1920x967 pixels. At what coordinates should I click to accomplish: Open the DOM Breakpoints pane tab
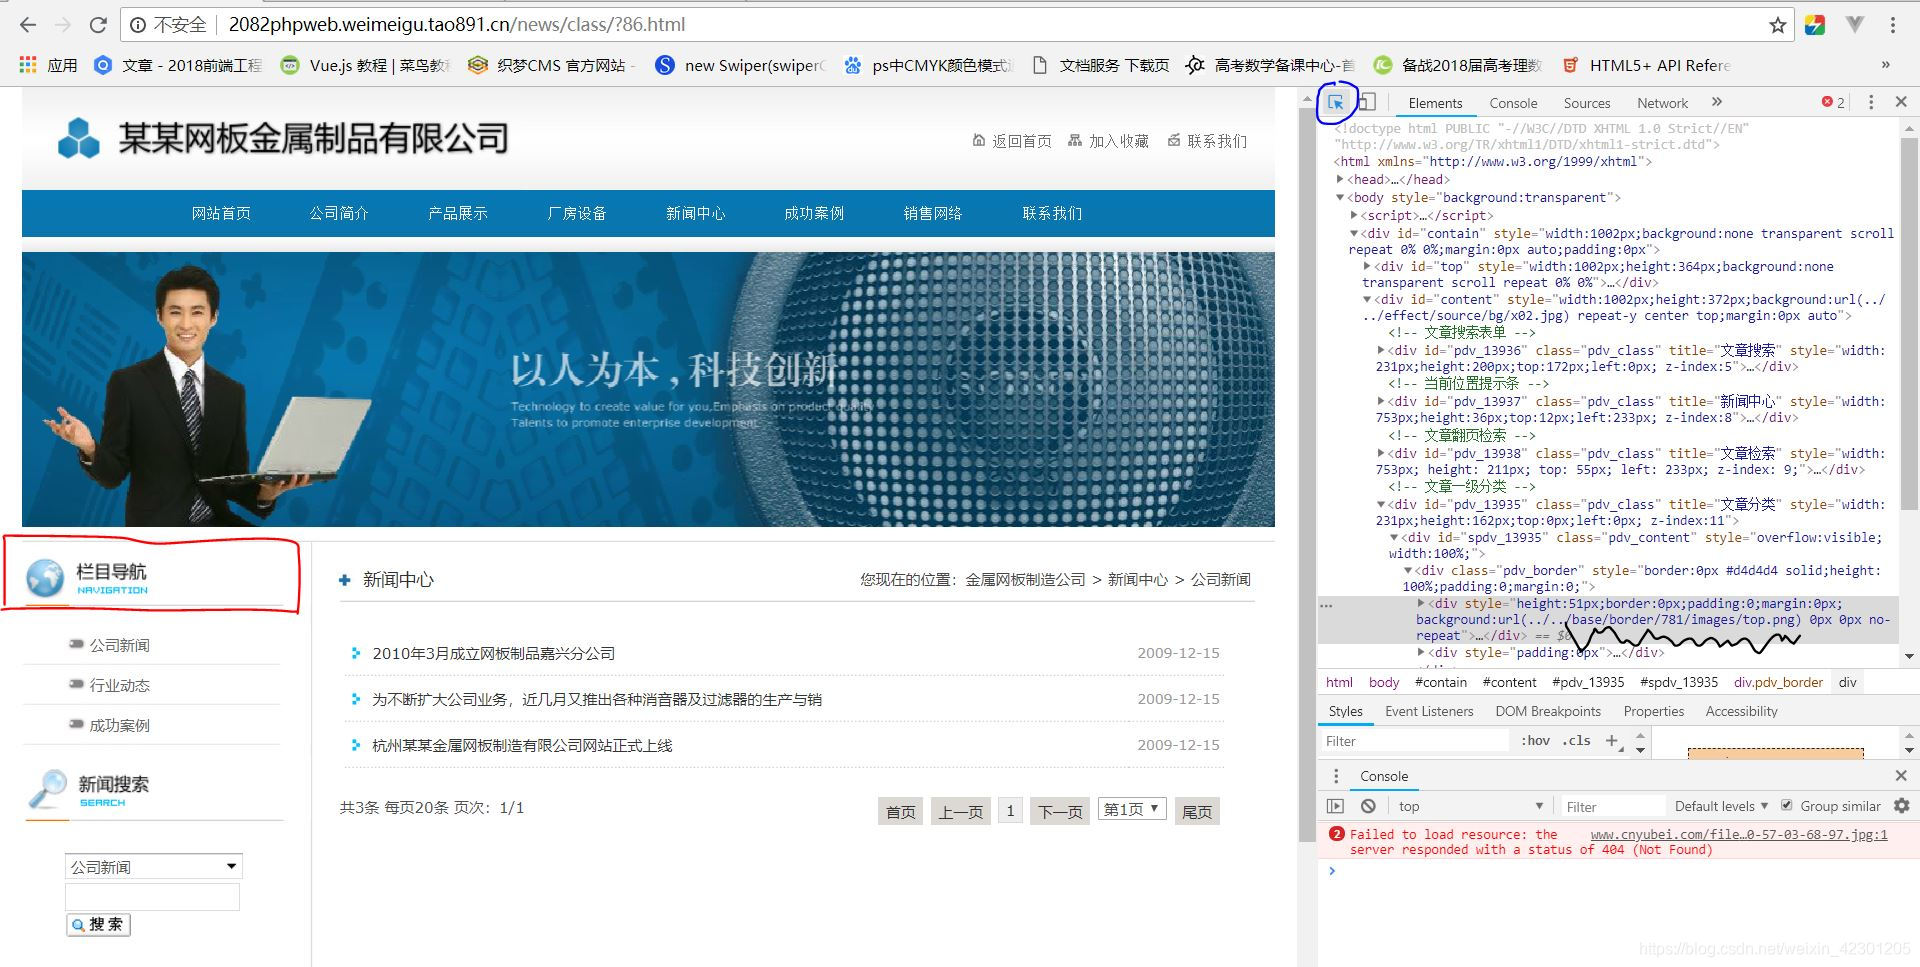1548,711
